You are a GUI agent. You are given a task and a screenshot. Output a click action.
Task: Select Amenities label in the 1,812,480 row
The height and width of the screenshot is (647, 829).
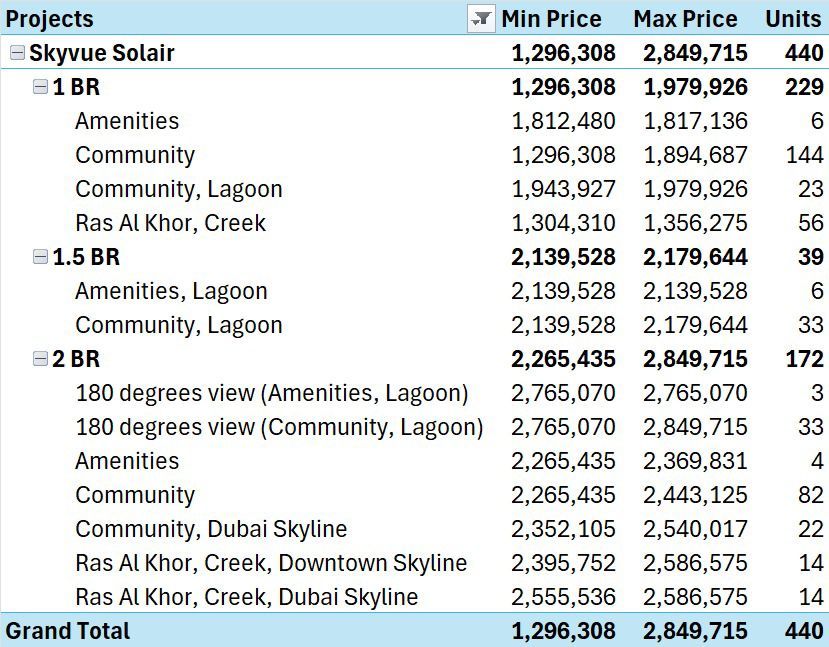[x=127, y=121]
